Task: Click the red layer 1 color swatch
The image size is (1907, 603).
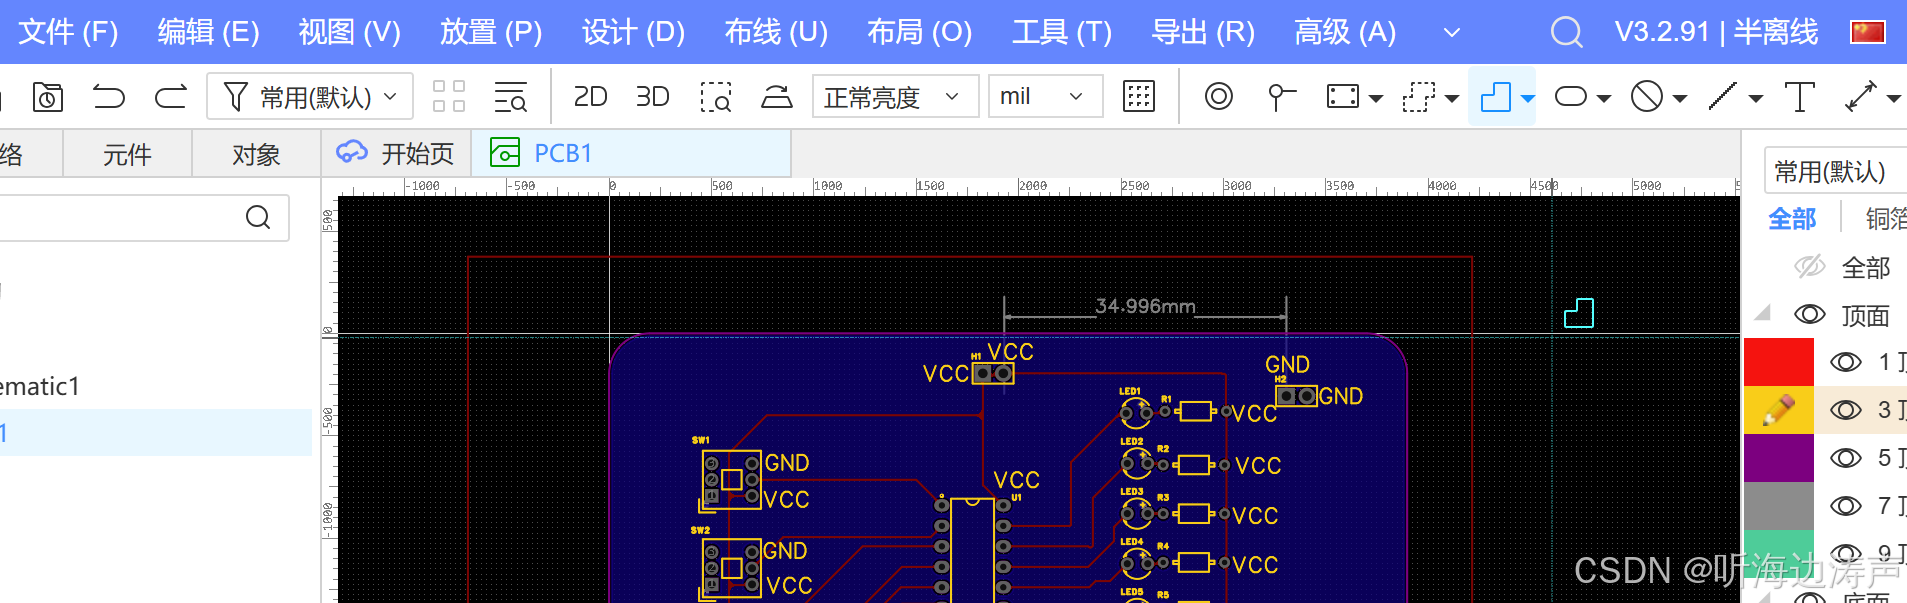Action: coord(1779,362)
